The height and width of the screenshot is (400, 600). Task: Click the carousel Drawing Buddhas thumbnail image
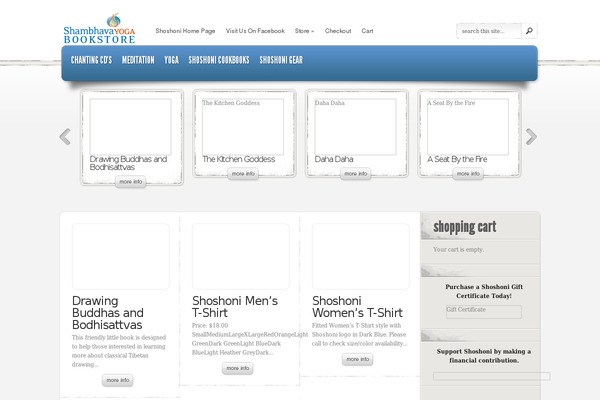point(130,127)
